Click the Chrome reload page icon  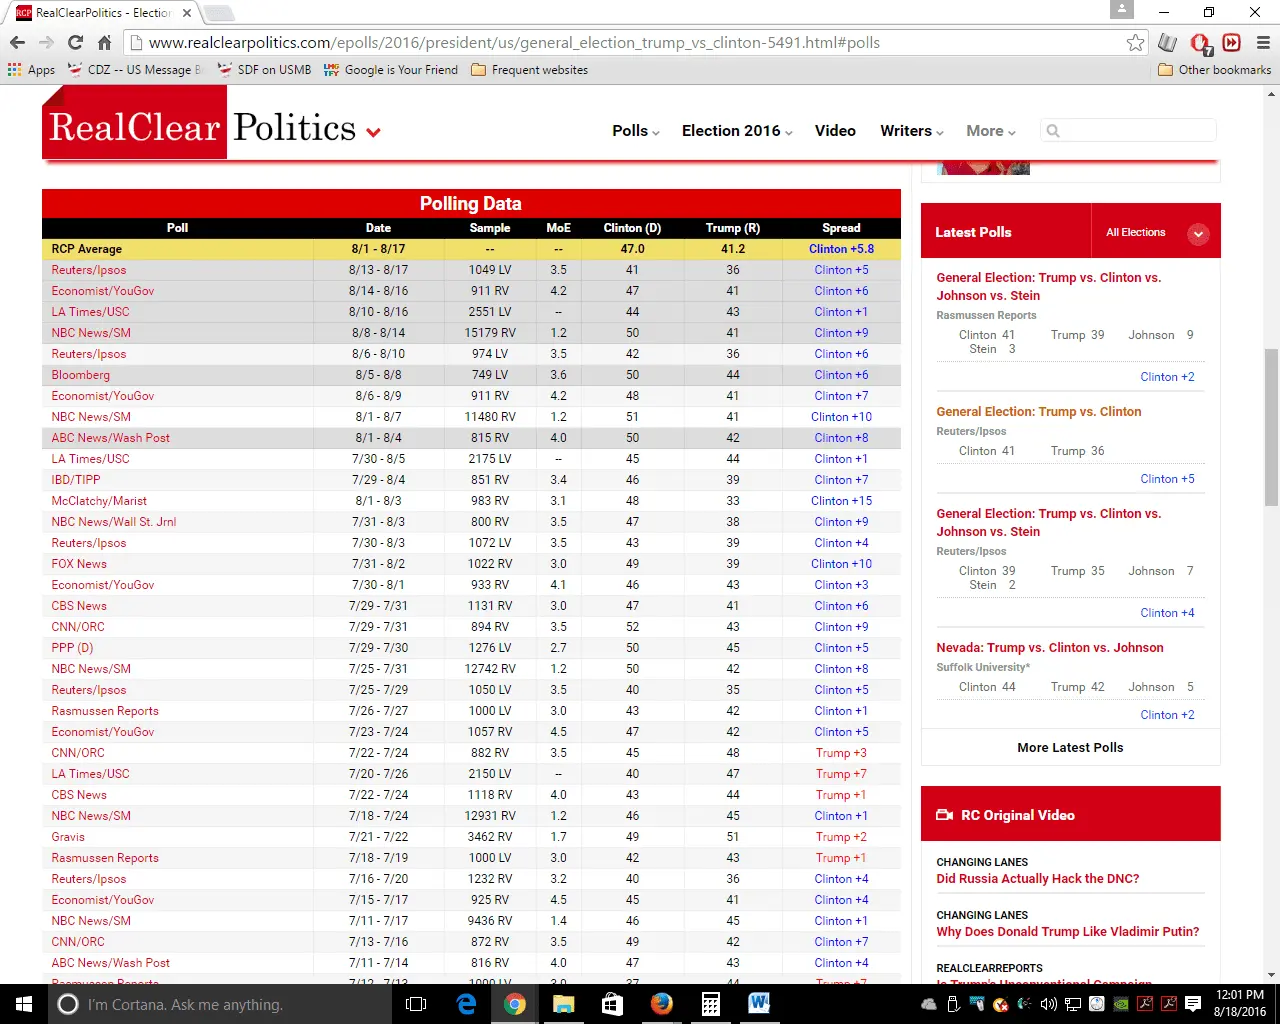(x=75, y=42)
